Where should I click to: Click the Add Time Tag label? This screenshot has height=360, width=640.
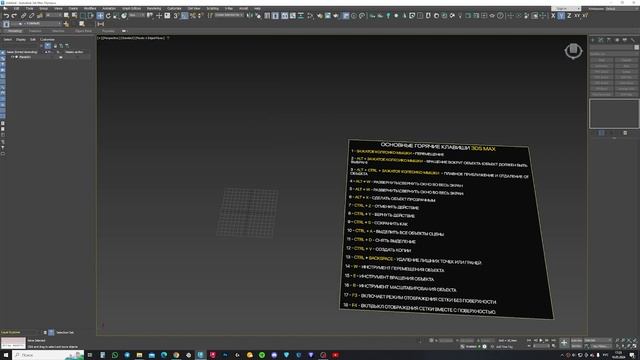(x=504, y=347)
